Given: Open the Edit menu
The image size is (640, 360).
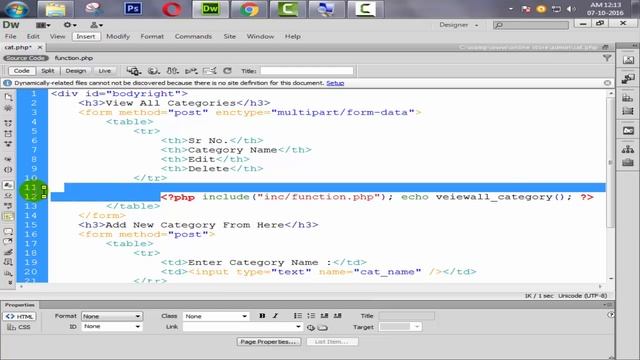Looking at the screenshot, I should point(33,36).
